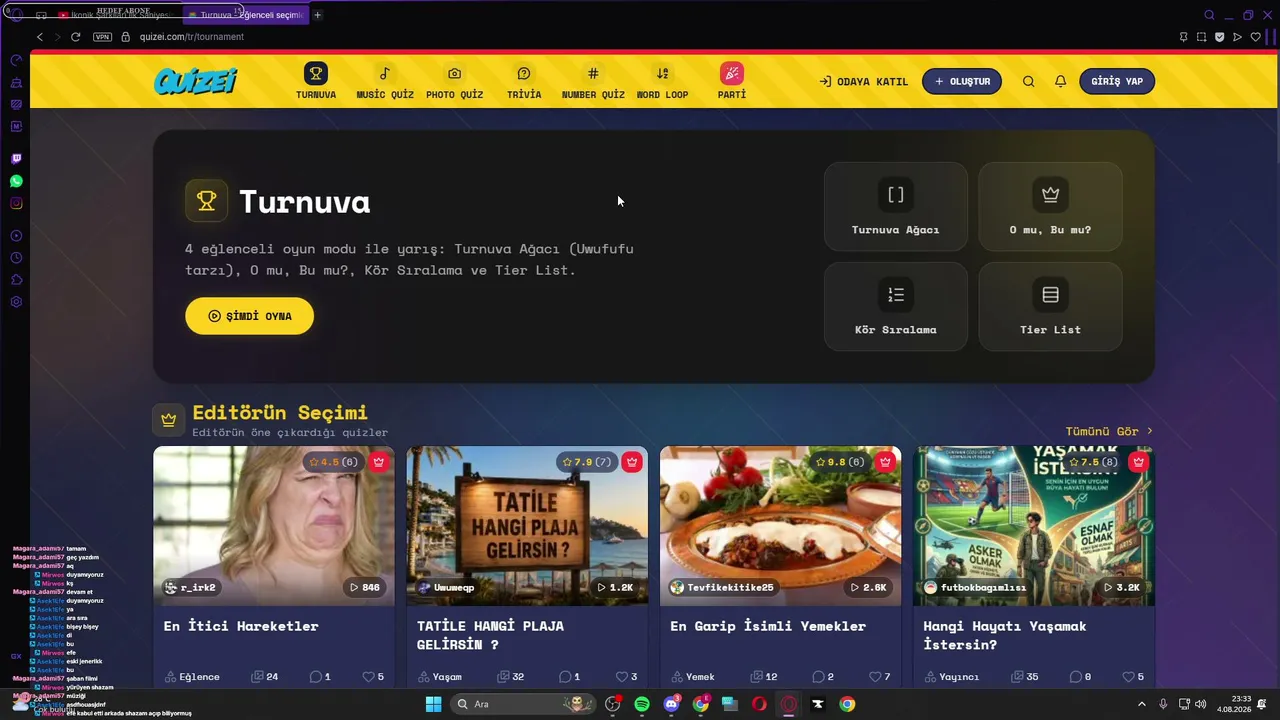Open Discord from the taskbar
Screen dimensions: 1280x720
671,704
